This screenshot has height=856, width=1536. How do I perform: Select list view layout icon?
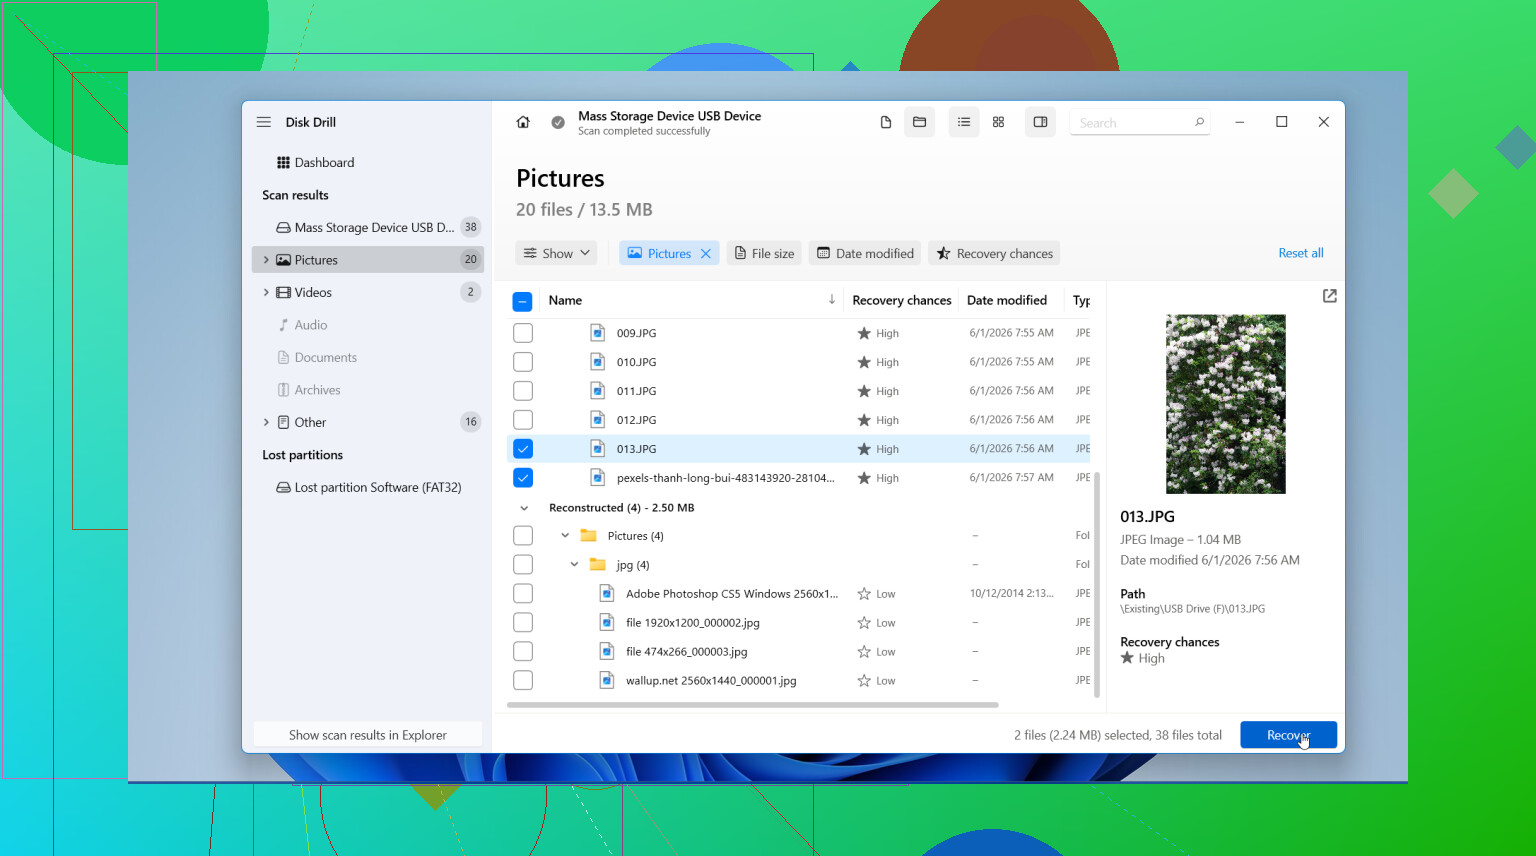pos(964,122)
